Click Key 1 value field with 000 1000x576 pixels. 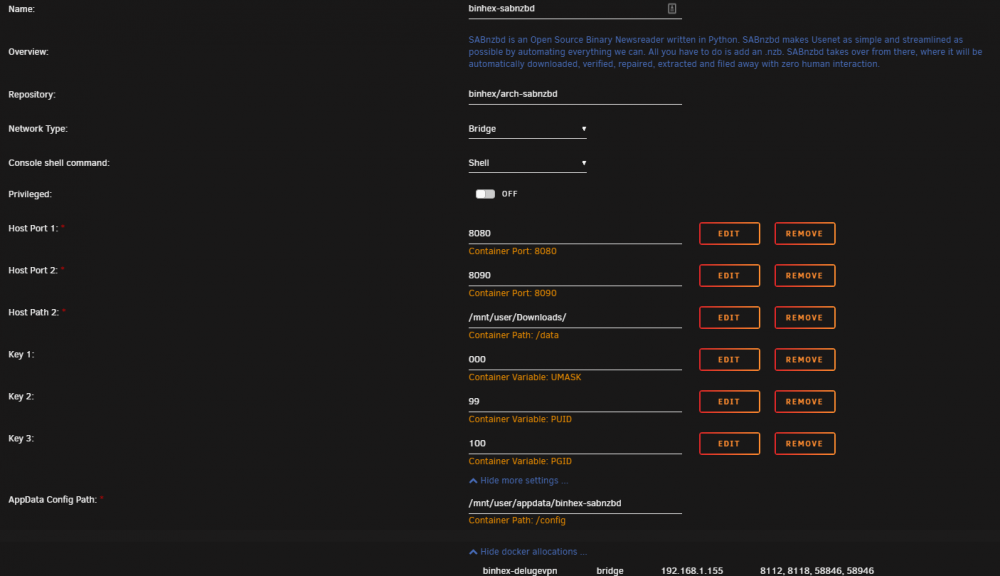(x=575, y=360)
